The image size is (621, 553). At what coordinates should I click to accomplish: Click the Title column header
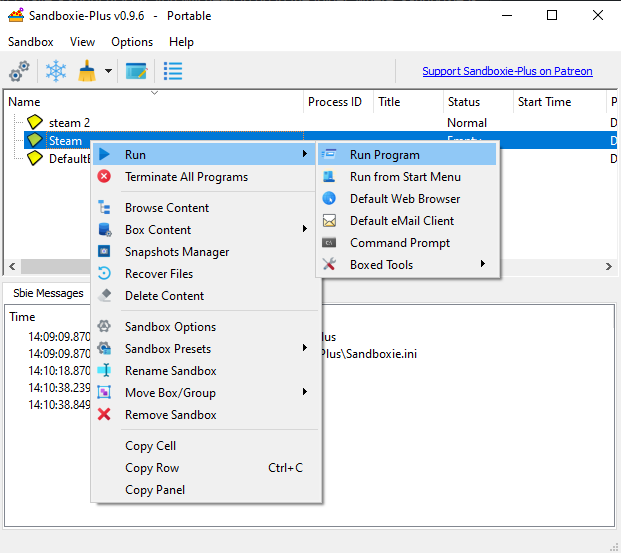tap(408, 102)
